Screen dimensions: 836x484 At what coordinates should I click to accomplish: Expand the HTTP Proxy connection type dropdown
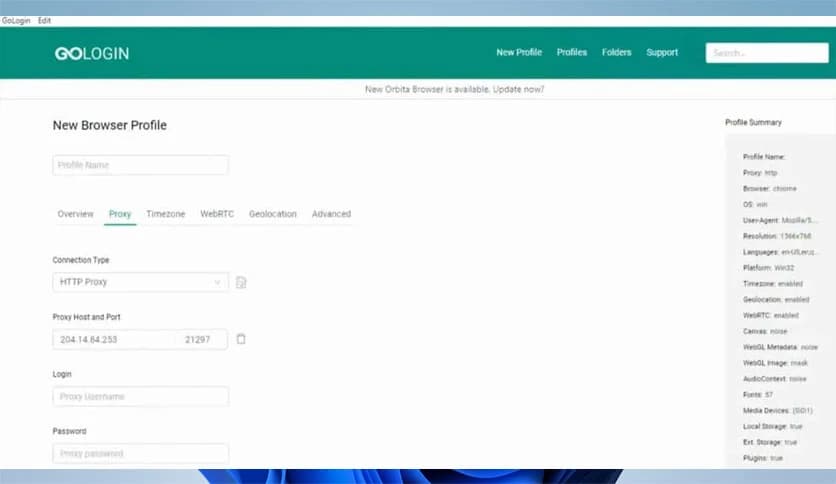coord(141,282)
